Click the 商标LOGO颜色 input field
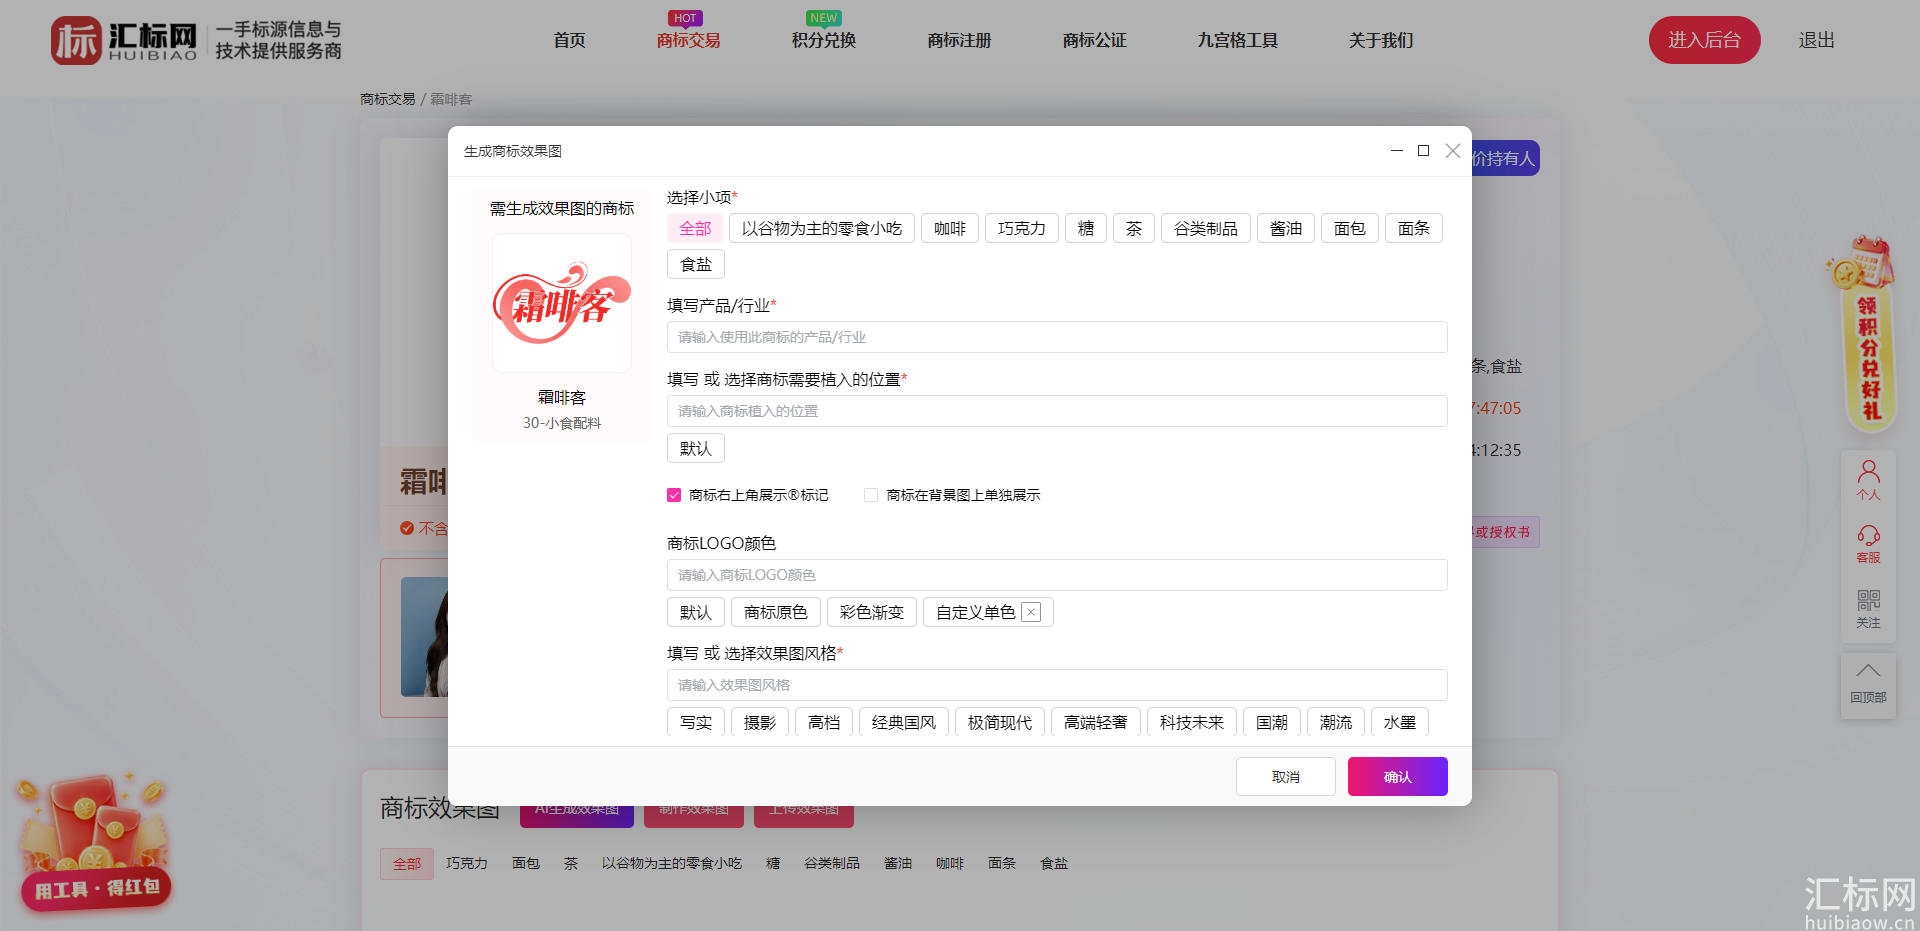This screenshot has height=931, width=1920. pyautogui.click(x=1057, y=575)
